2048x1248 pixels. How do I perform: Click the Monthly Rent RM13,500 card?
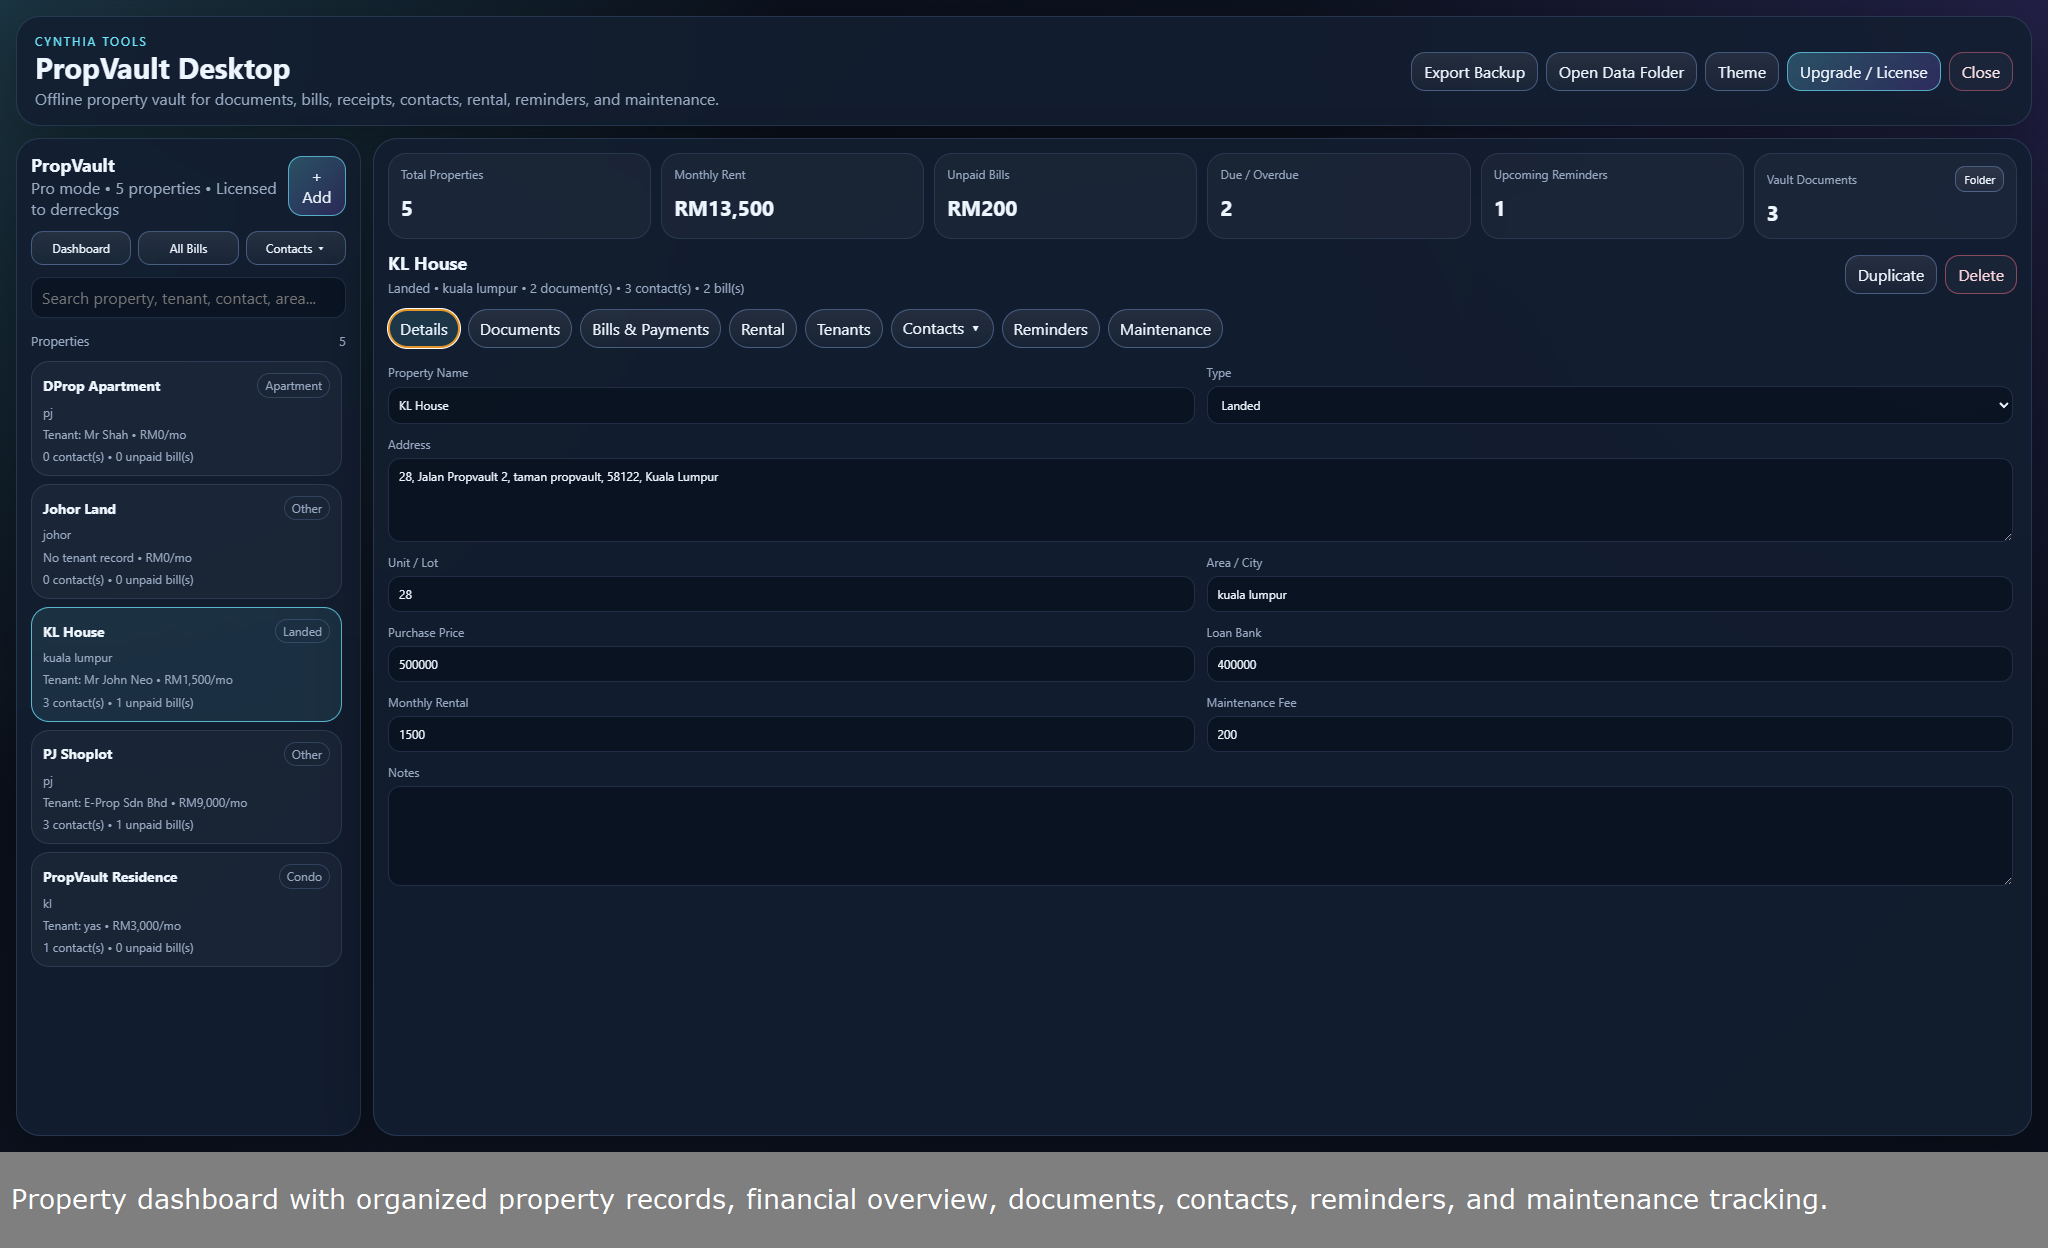(792, 196)
